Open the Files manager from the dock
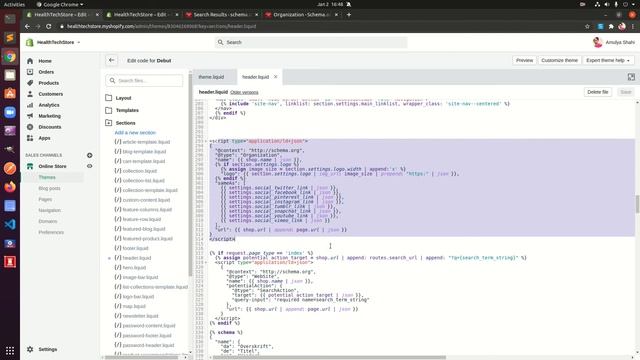 pos(10,75)
